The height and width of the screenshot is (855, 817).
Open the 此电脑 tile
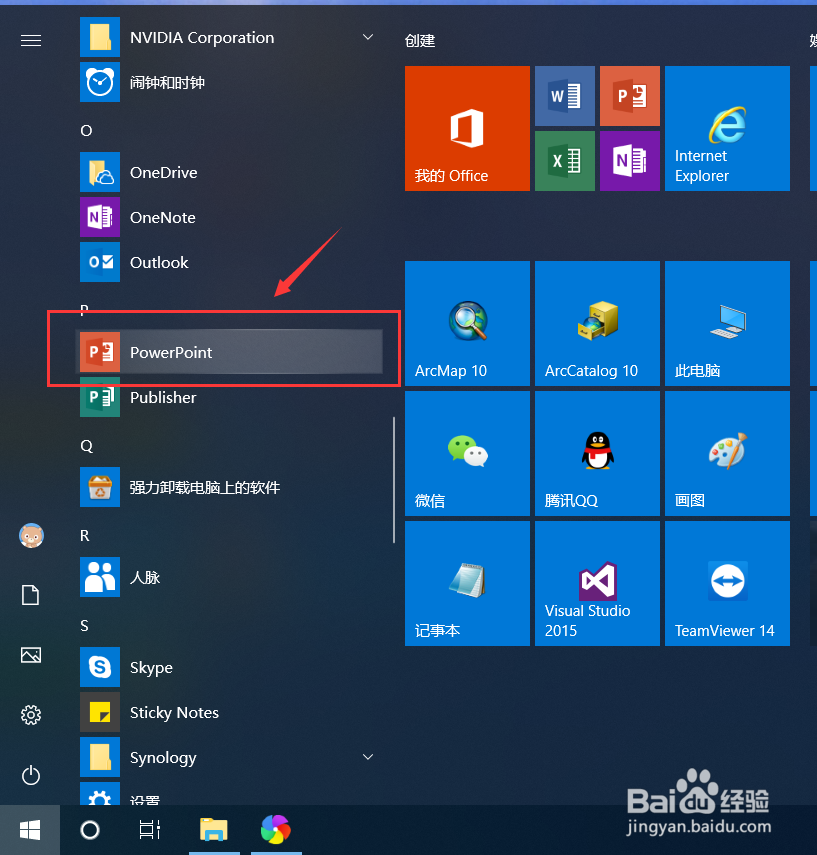[x=728, y=323]
